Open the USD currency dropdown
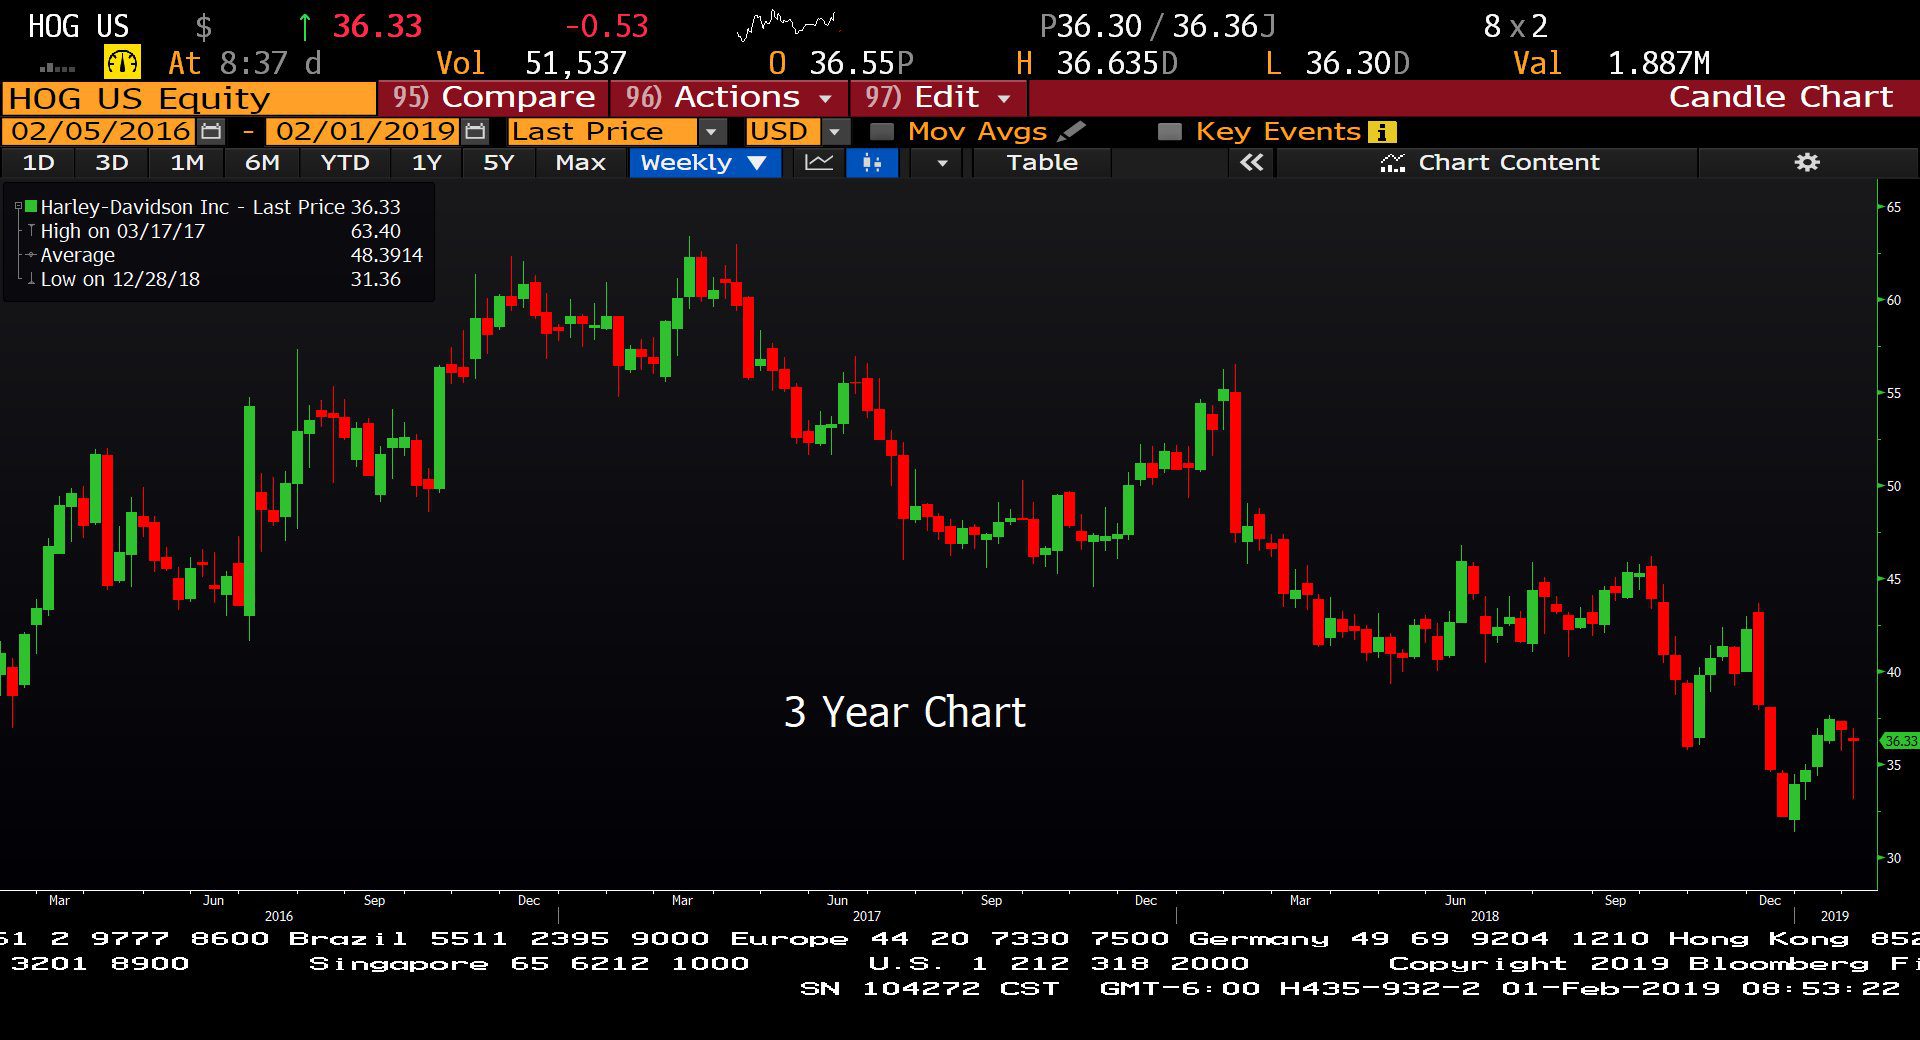 pos(835,132)
